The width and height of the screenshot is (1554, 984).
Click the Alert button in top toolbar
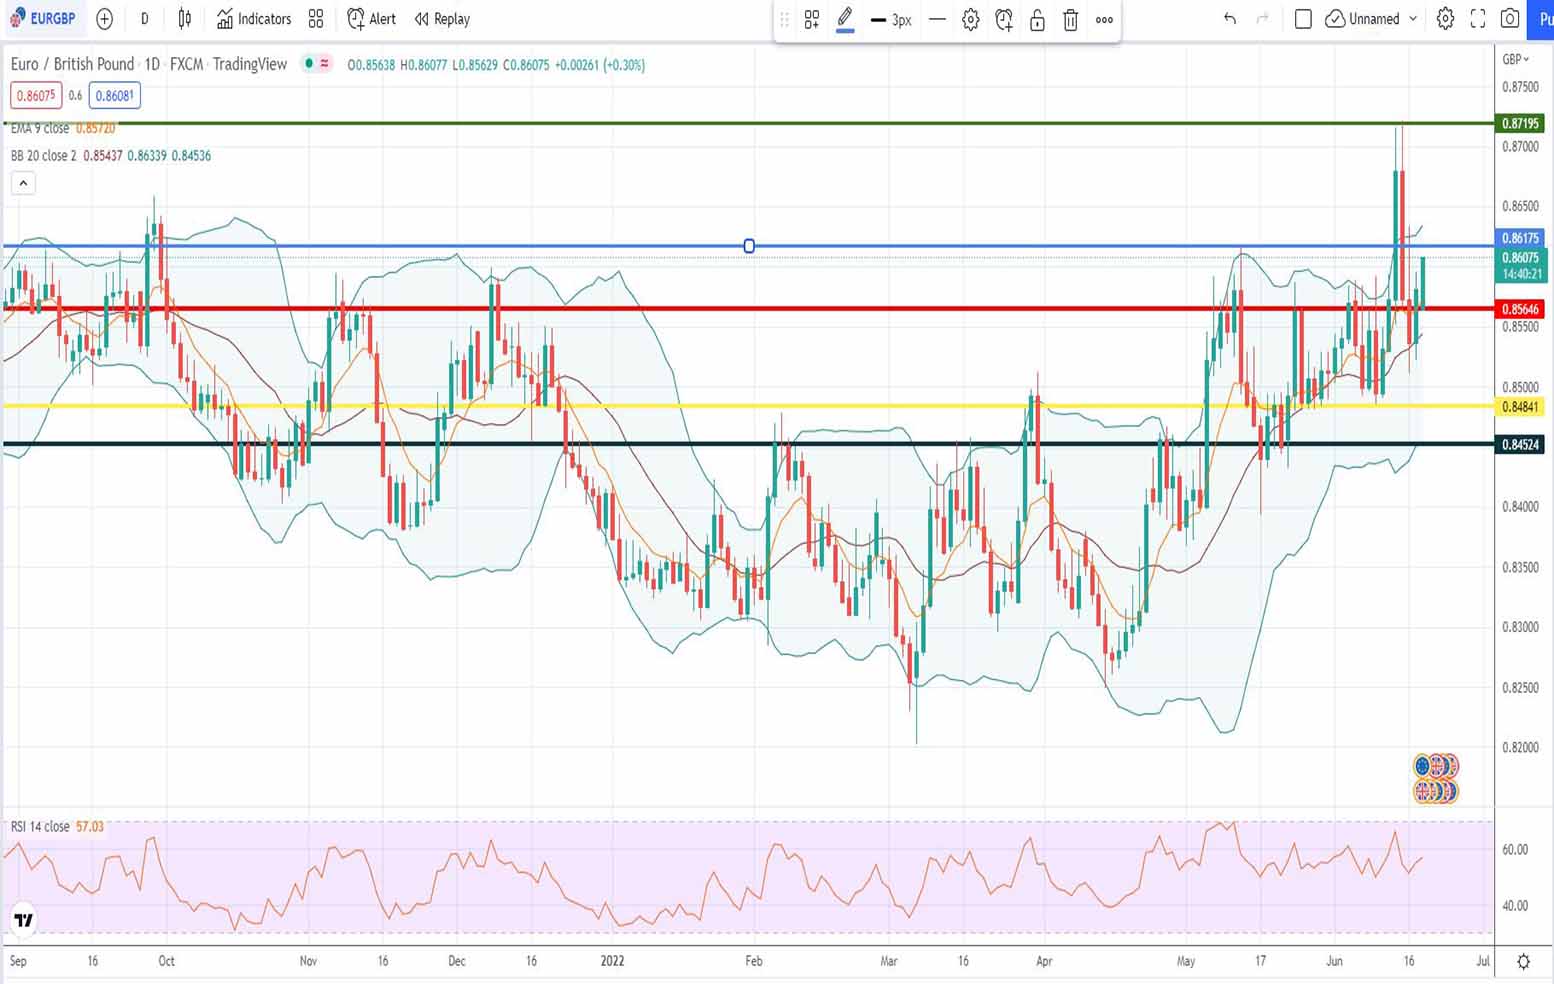[x=371, y=19]
